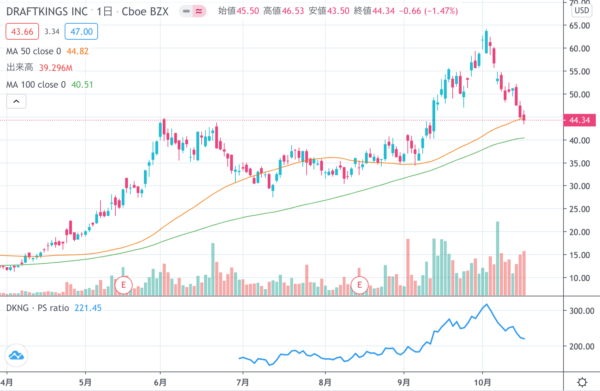Click the 終値 closing value 44.34 in header
Viewport: 600px width, 391px height.
[x=383, y=11]
